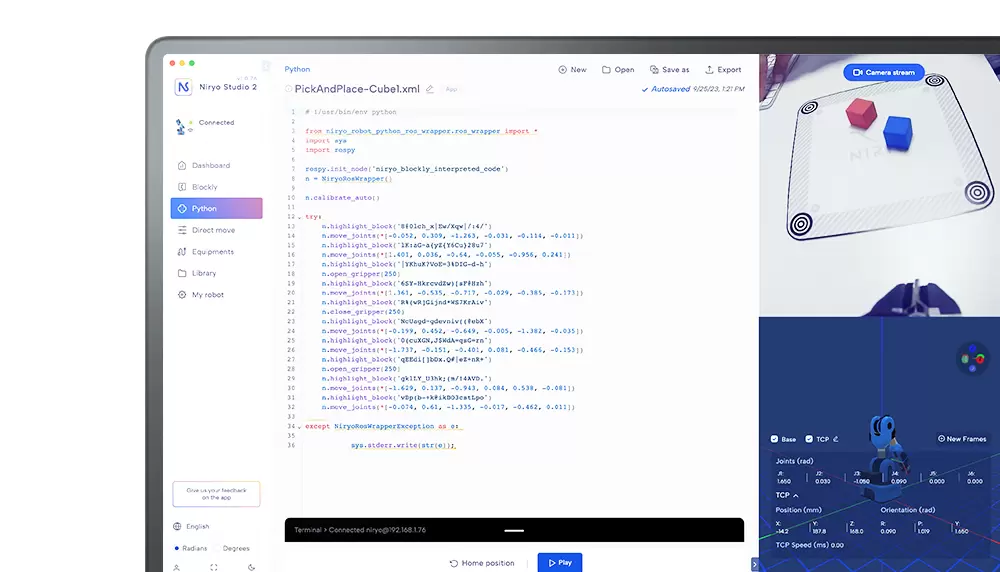Open the Dashboard page

coord(210,165)
